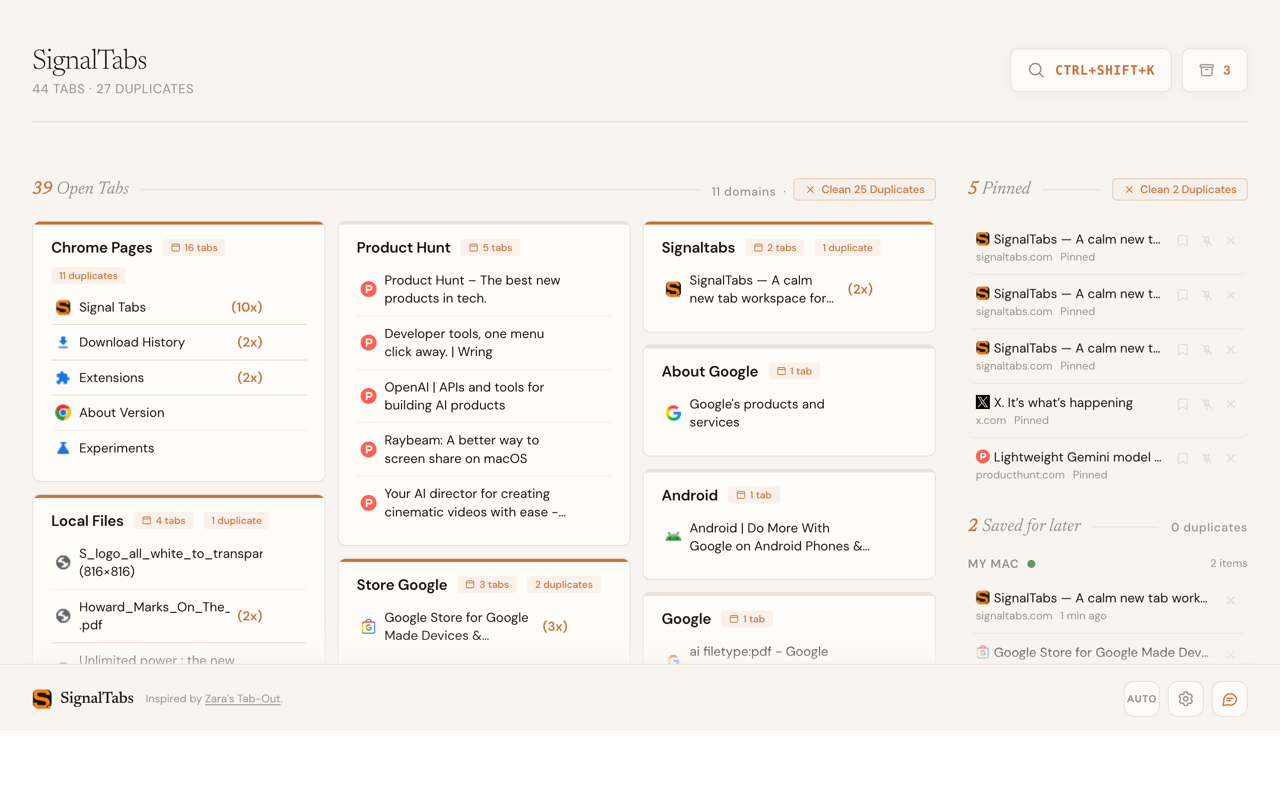Open the Signal Tabs (10x) entry
1280x800 pixels.
179,307
